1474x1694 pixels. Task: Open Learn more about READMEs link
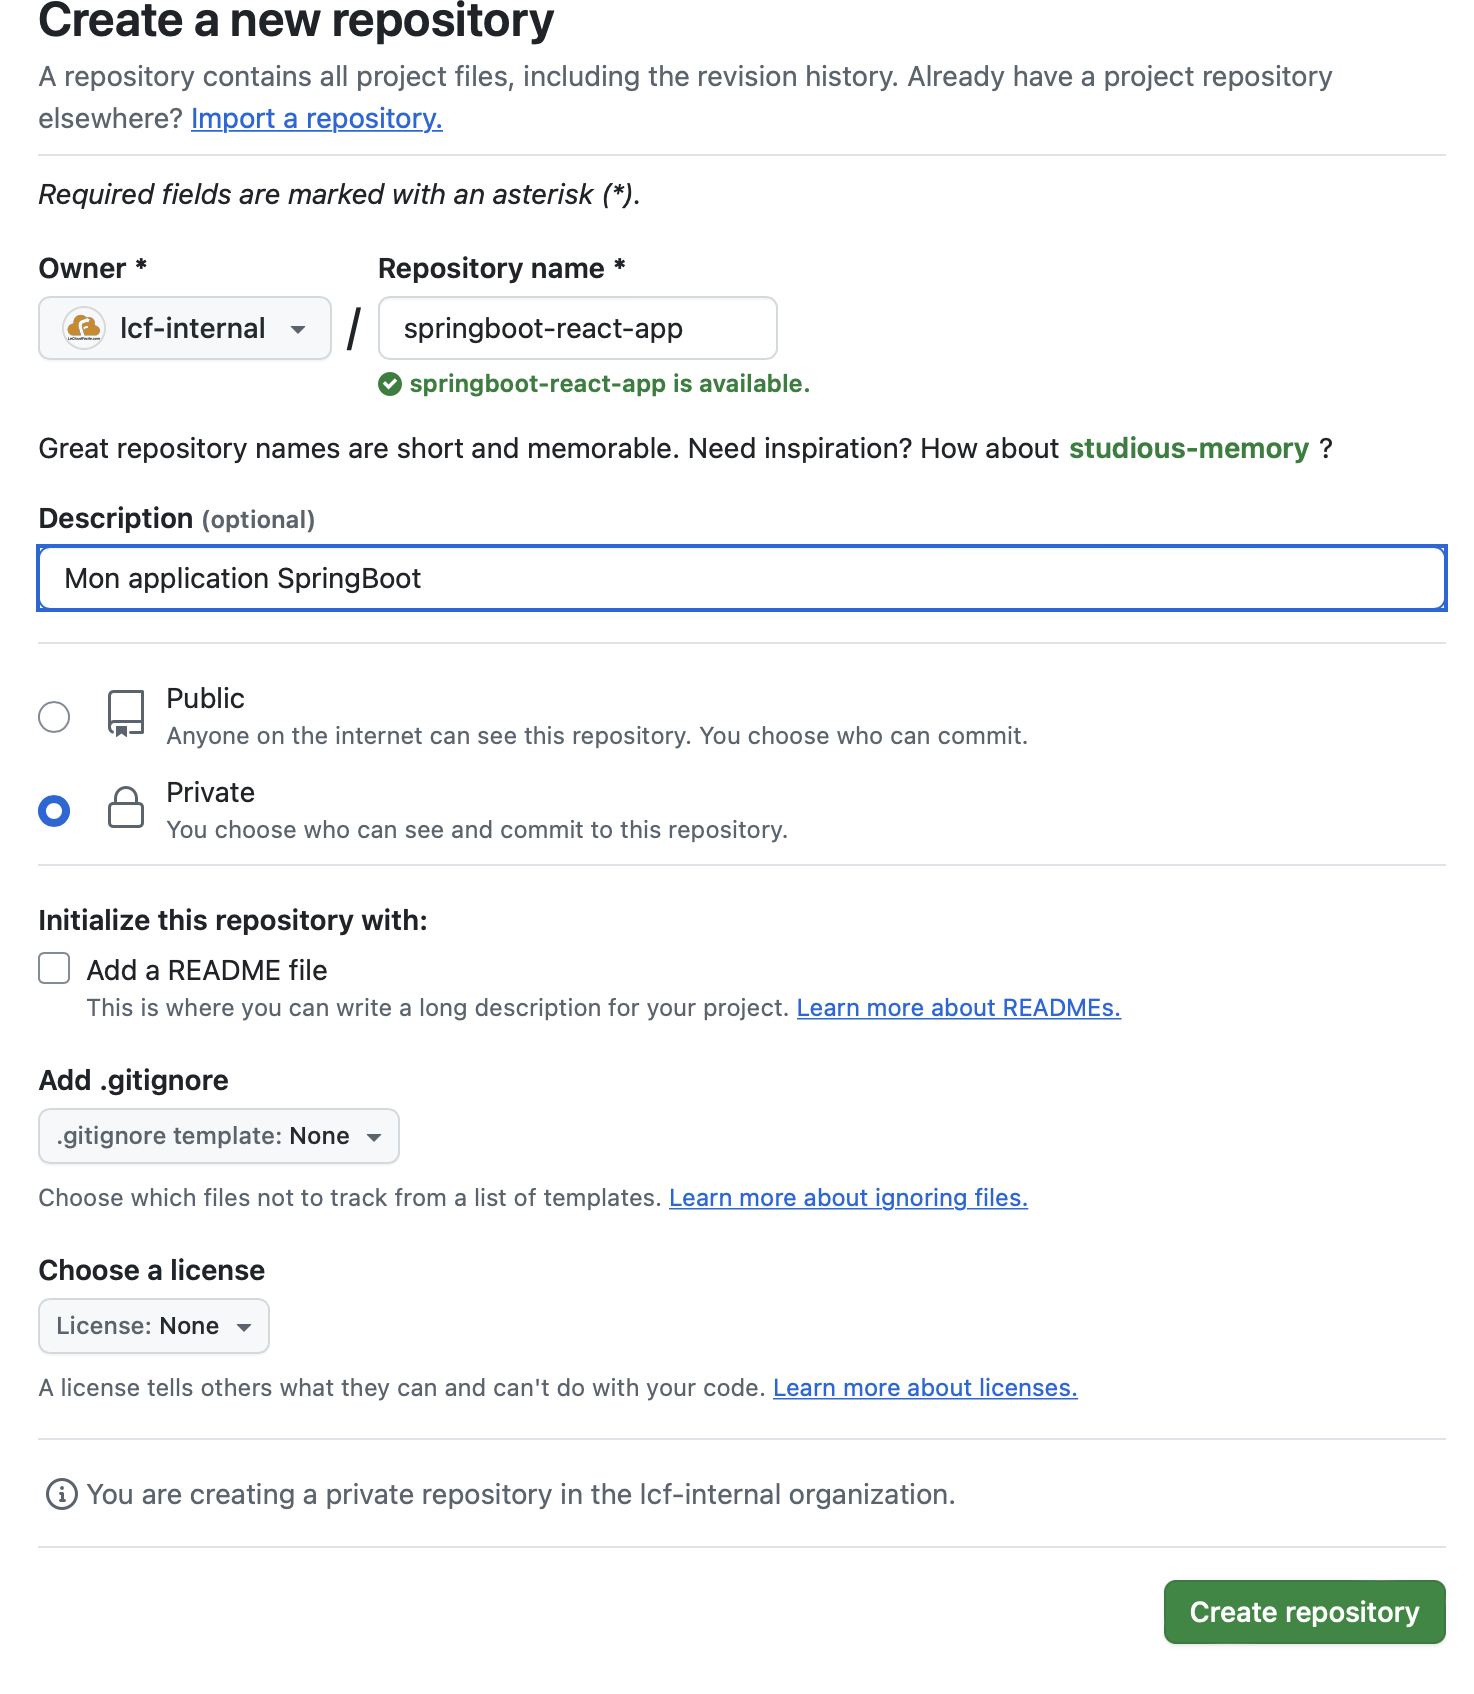pyautogui.click(x=958, y=1008)
